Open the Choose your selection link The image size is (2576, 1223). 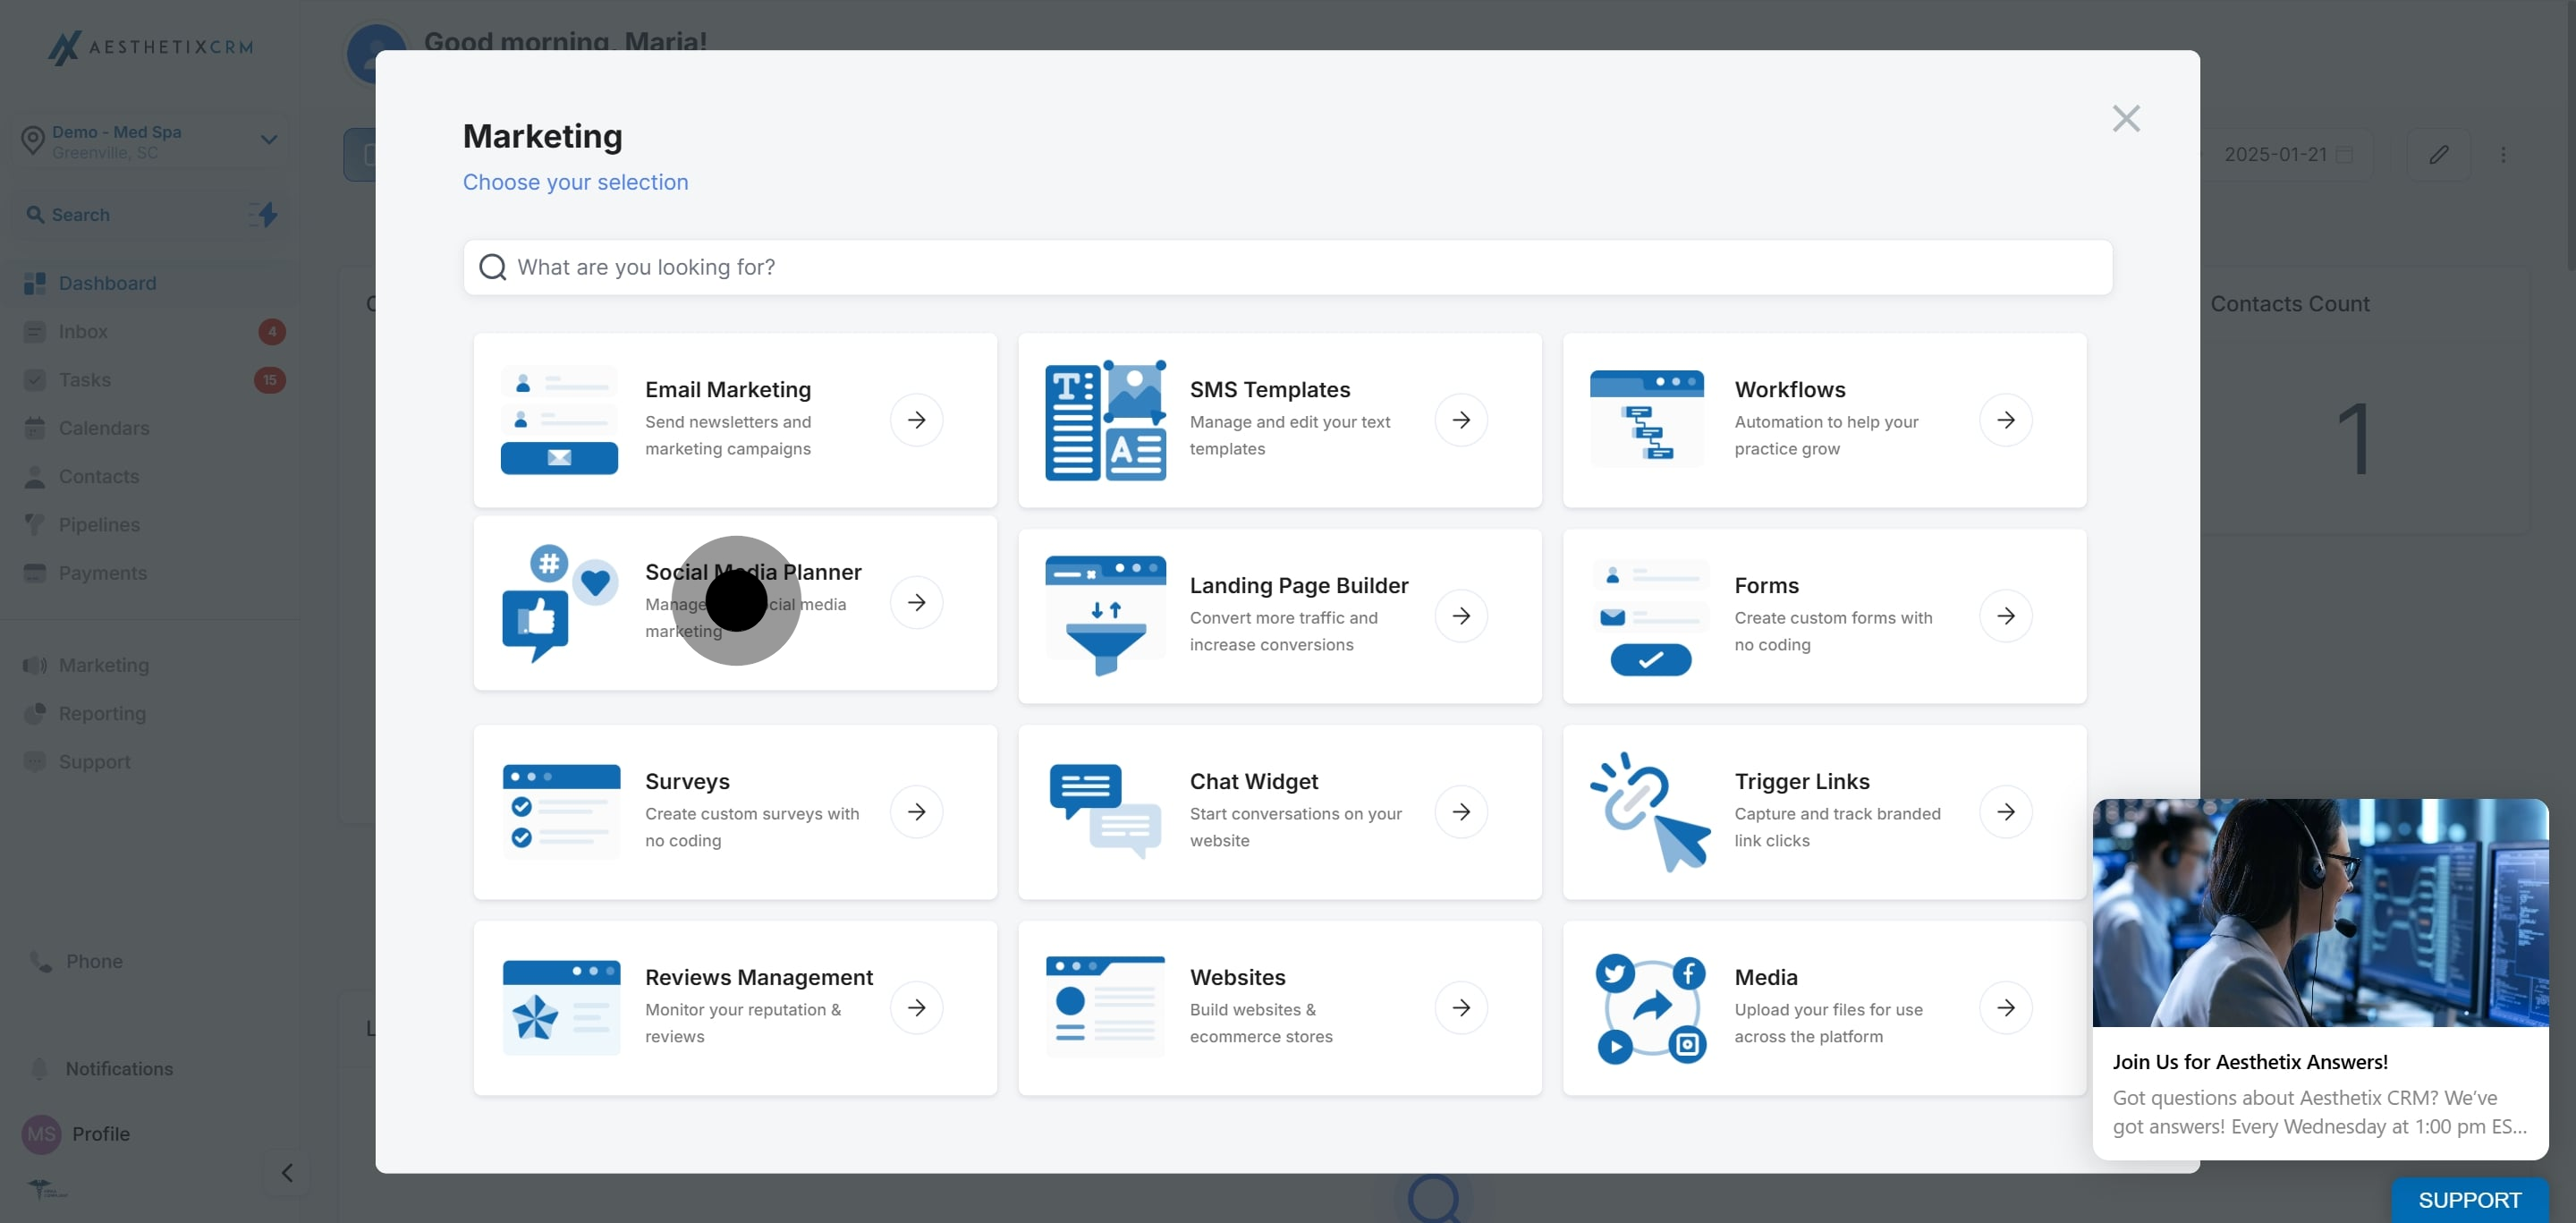coord(575,182)
